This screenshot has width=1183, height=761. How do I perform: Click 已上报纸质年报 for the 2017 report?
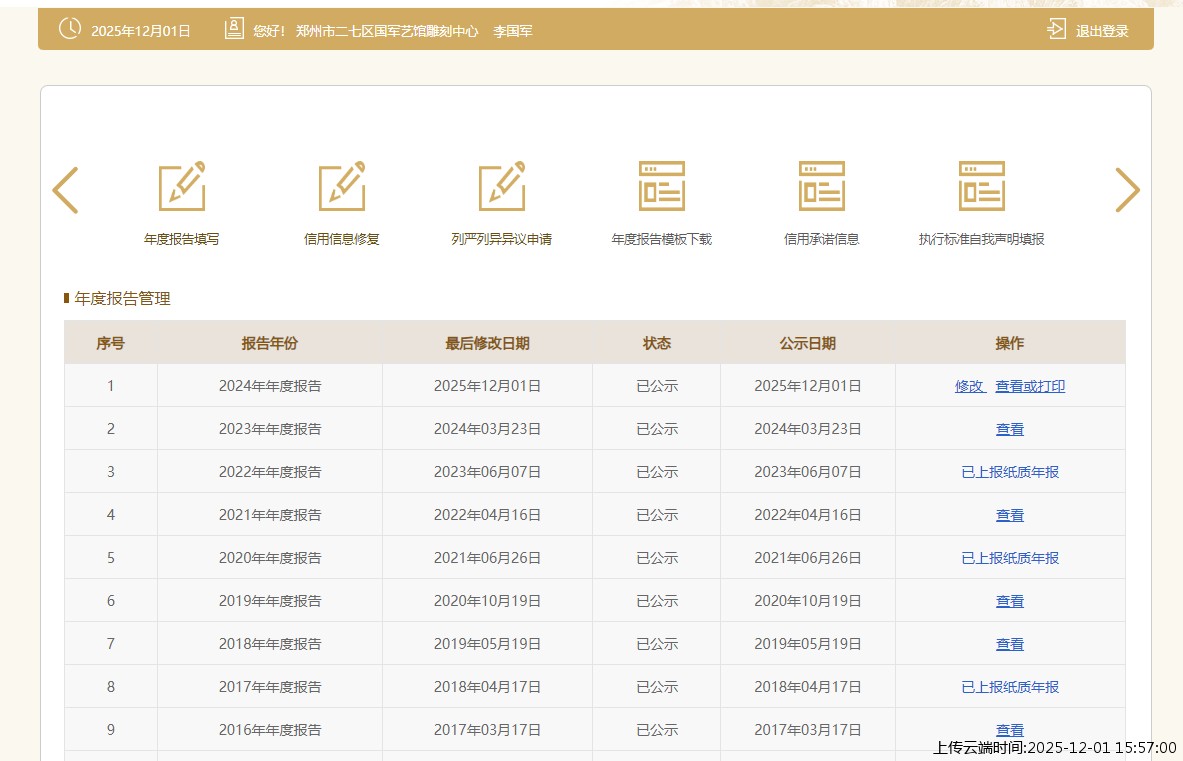[1010, 687]
